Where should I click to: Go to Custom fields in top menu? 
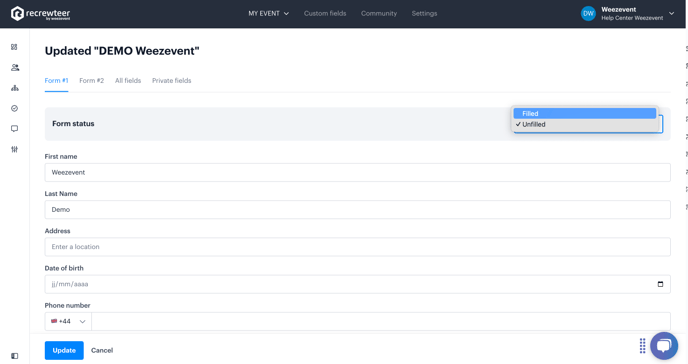point(325,14)
